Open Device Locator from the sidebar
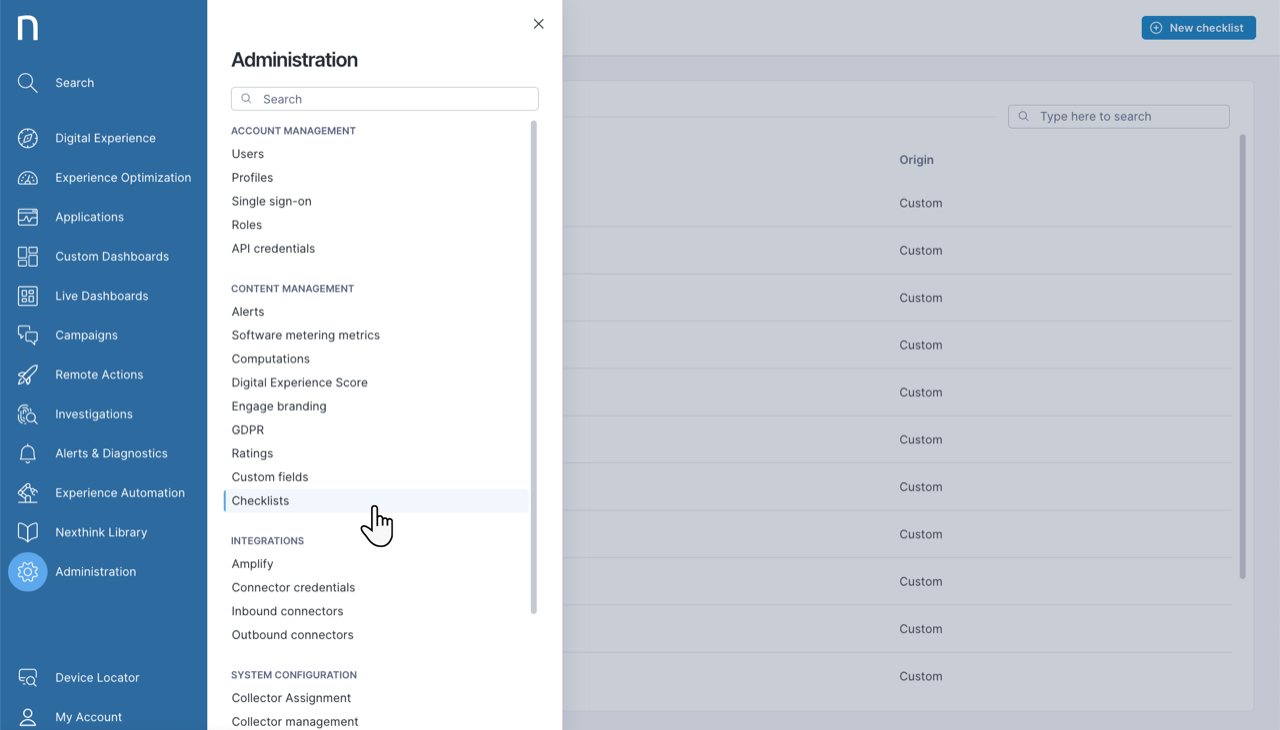Image resolution: width=1280 pixels, height=730 pixels. [x=27, y=677]
